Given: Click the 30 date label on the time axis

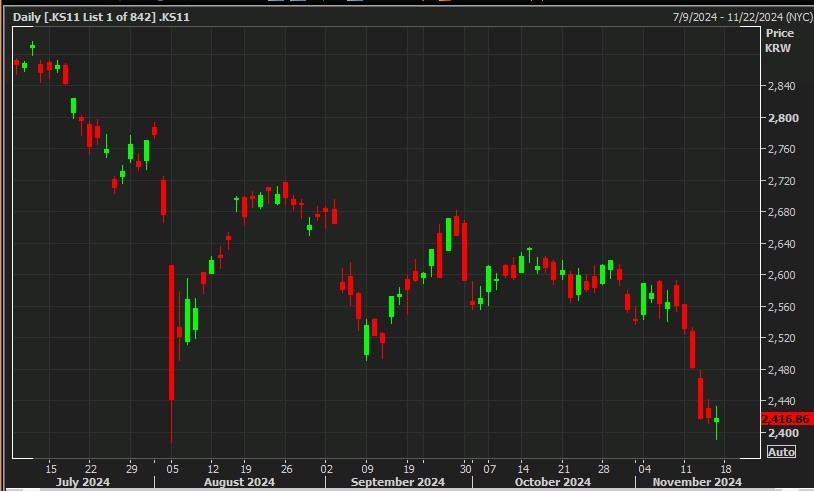Looking at the screenshot, I should click(x=466, y=469).
